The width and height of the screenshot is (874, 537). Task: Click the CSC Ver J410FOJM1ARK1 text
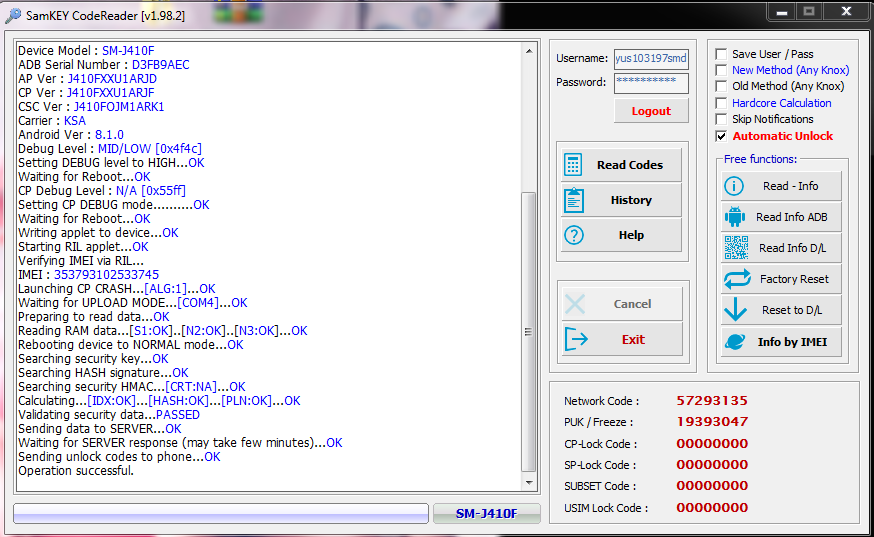point(119,107)
